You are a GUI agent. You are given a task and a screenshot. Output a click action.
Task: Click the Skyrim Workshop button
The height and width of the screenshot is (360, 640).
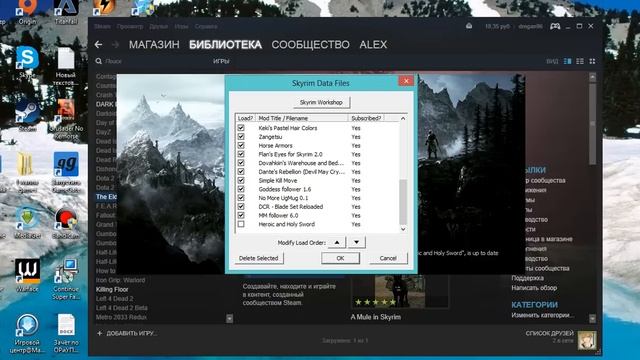coord(321,102)
